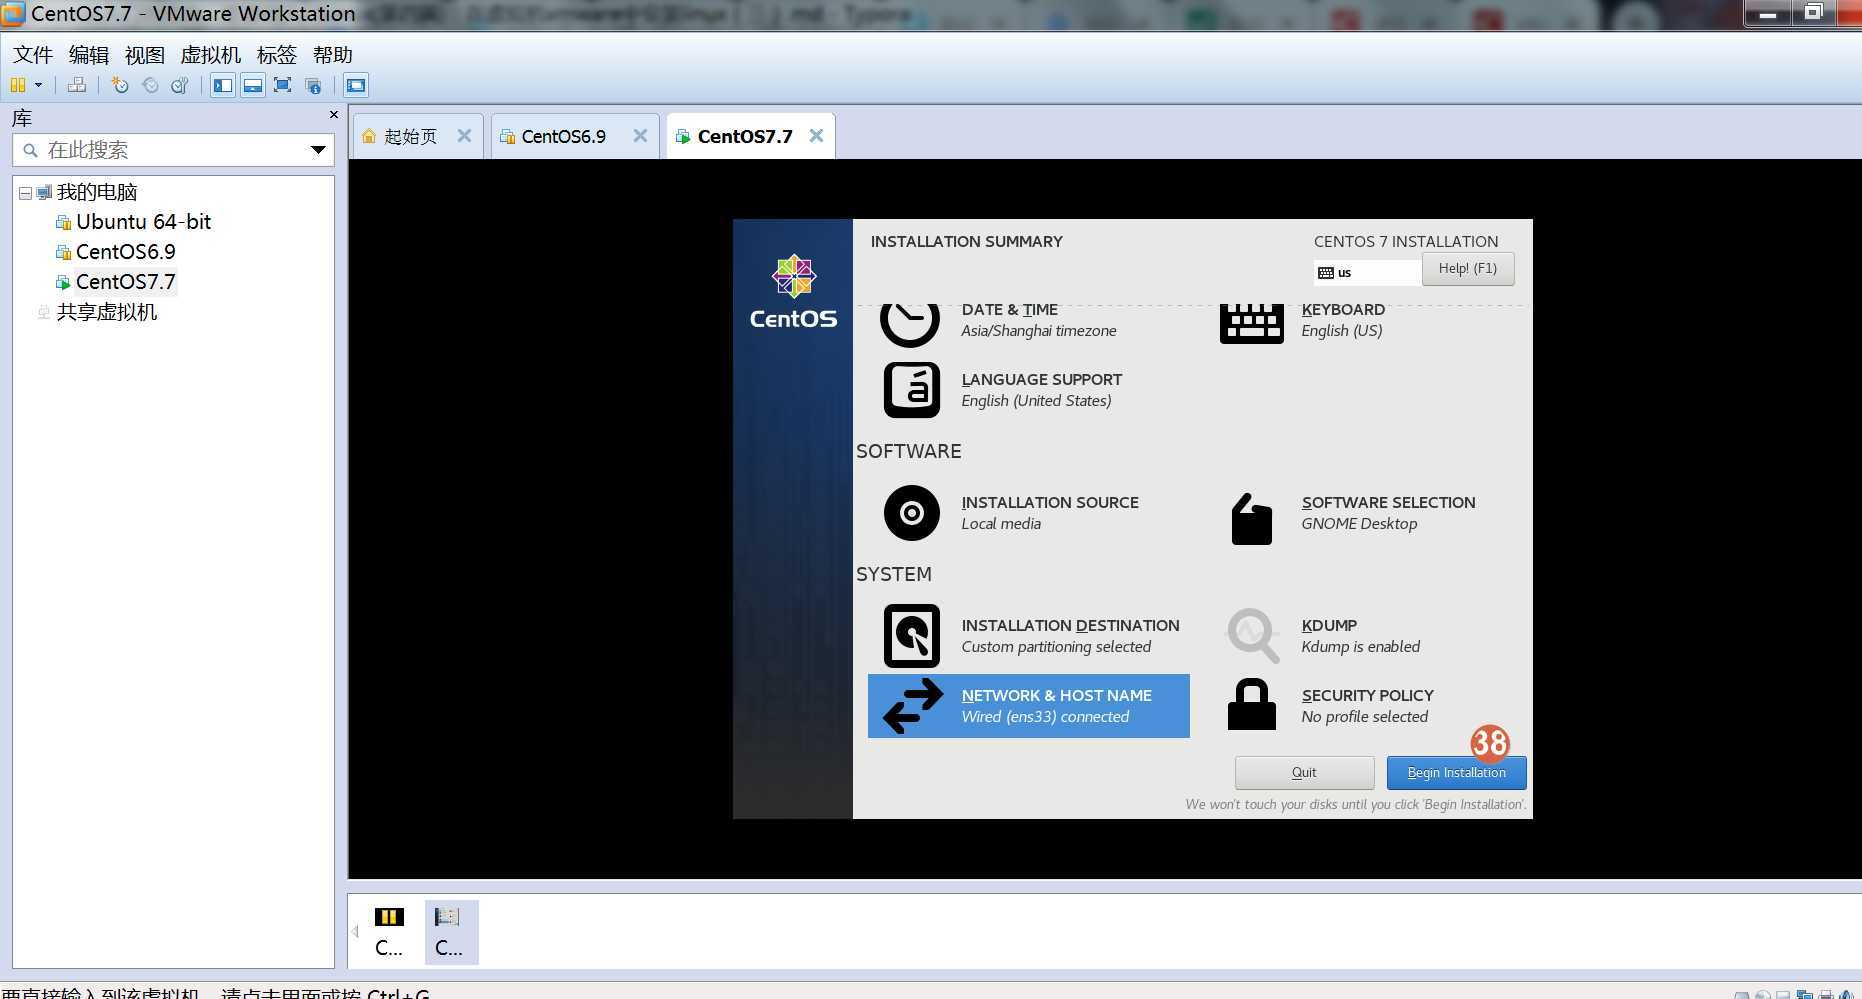Image resolution: width=1862 pixels, height=999 pixels.
Task: Open the INSTALLATION DESTINATION disk icon
Action: point(912,636)
